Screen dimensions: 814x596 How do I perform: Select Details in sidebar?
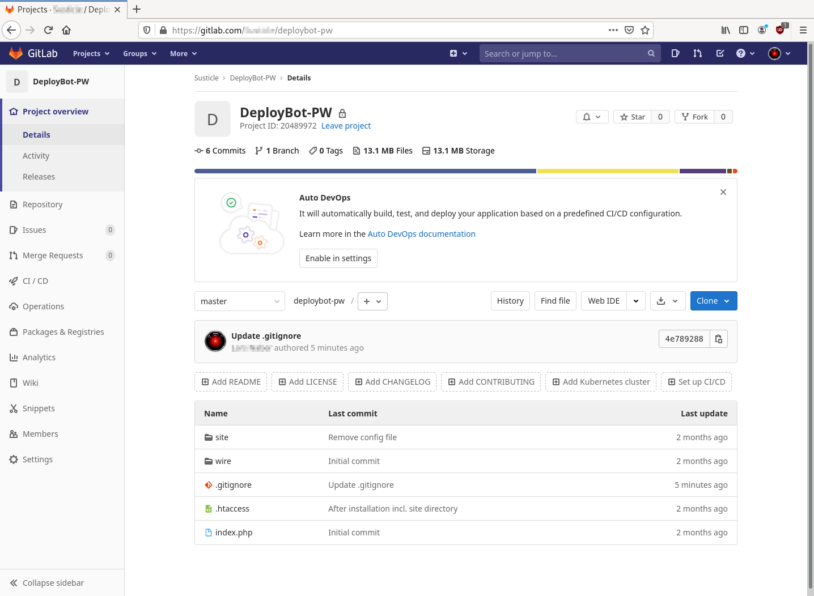[x=36, y=135]
